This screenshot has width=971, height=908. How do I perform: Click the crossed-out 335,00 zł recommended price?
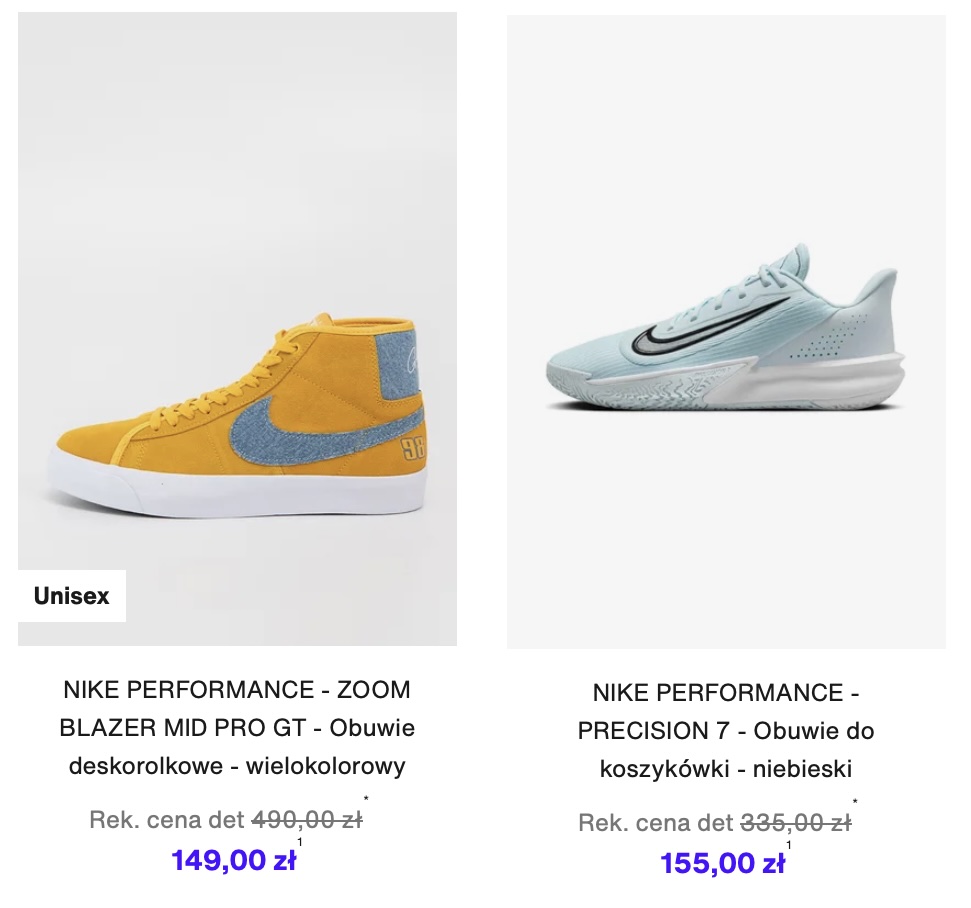[x=796, y=823]
